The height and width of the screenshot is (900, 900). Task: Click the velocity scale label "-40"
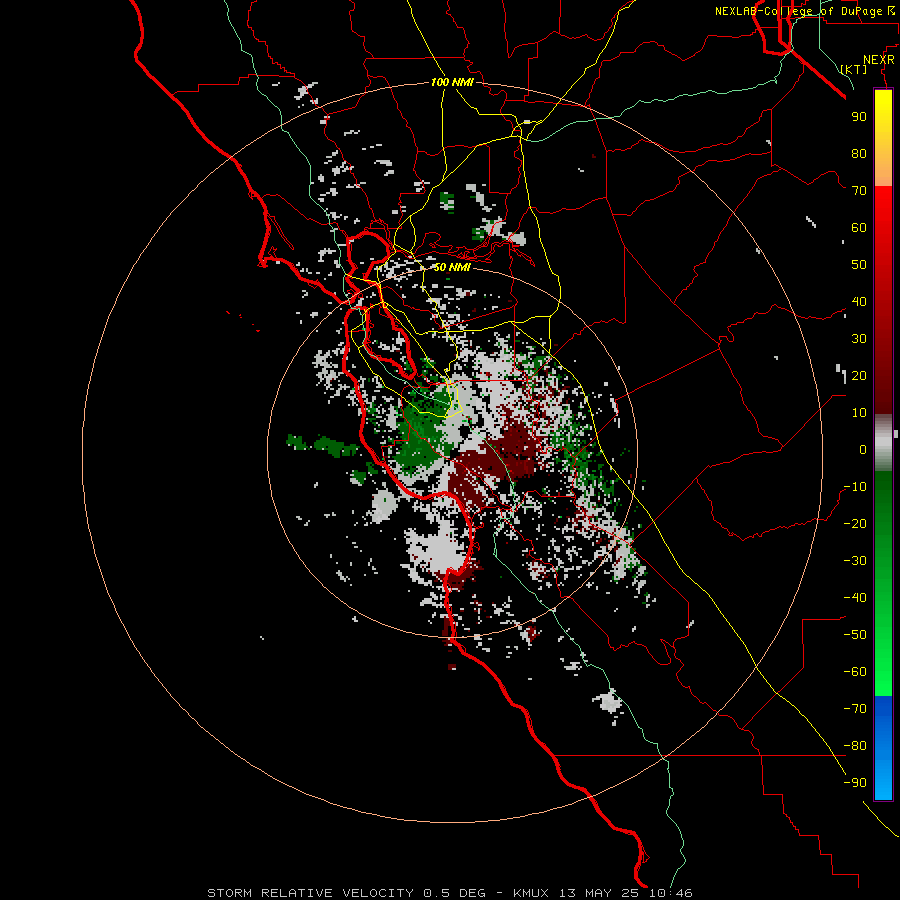[x=855, y=598]
